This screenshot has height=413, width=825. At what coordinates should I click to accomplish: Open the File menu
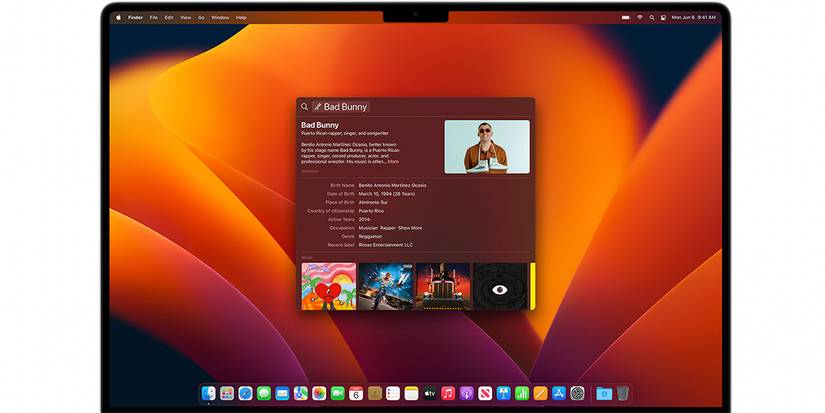pos(154,17)
